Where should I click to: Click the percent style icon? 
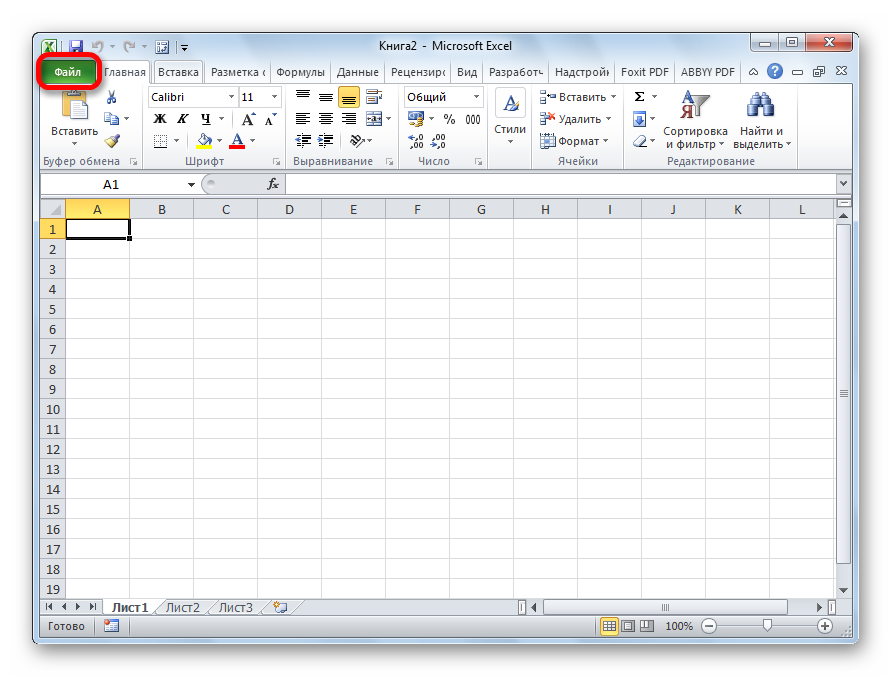tap(449, 119)
